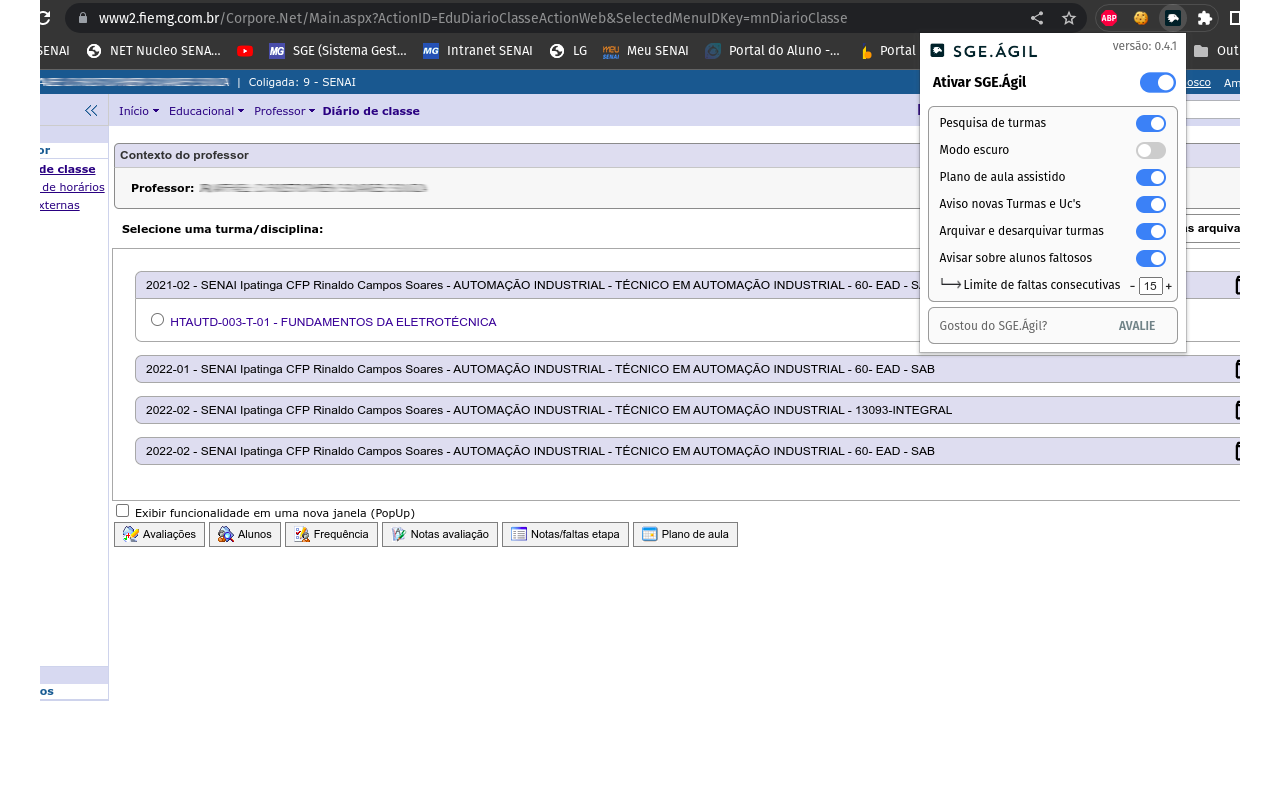Toggle Avisar sobre alunos faltosos switch
Screen dimensions: 1280x800
(x=1151, y=258)
